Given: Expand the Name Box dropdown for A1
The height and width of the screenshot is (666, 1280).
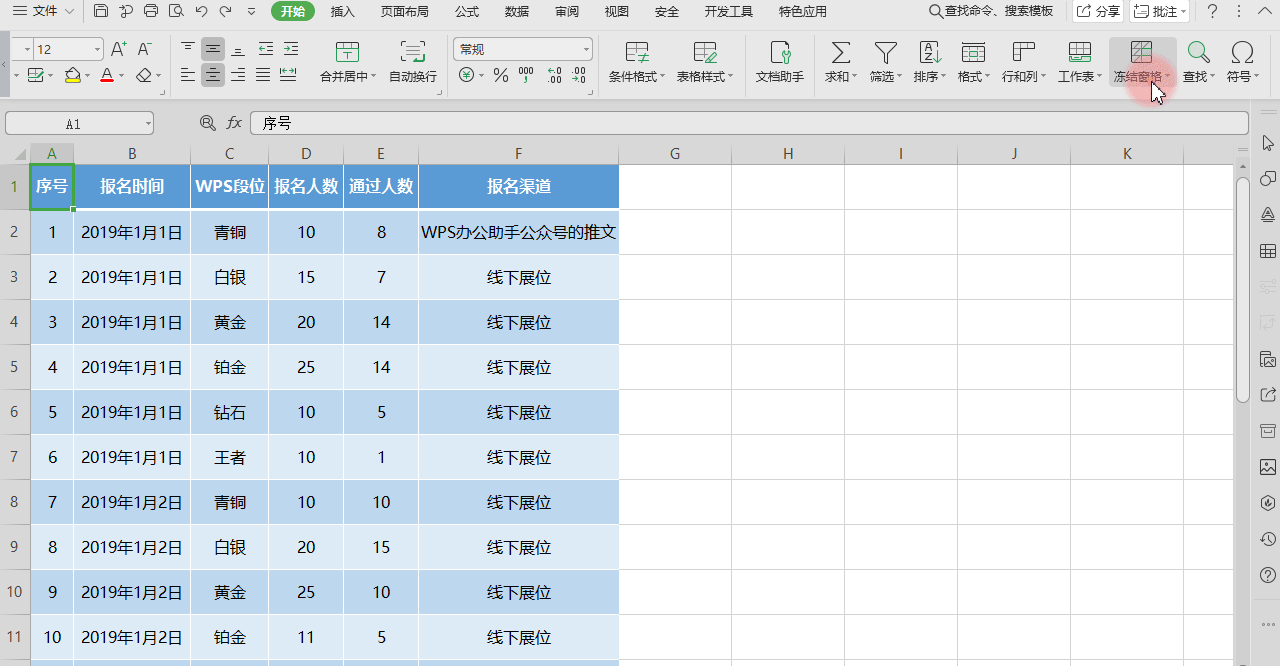Looking at the screenshot, I should pos(148,123).
